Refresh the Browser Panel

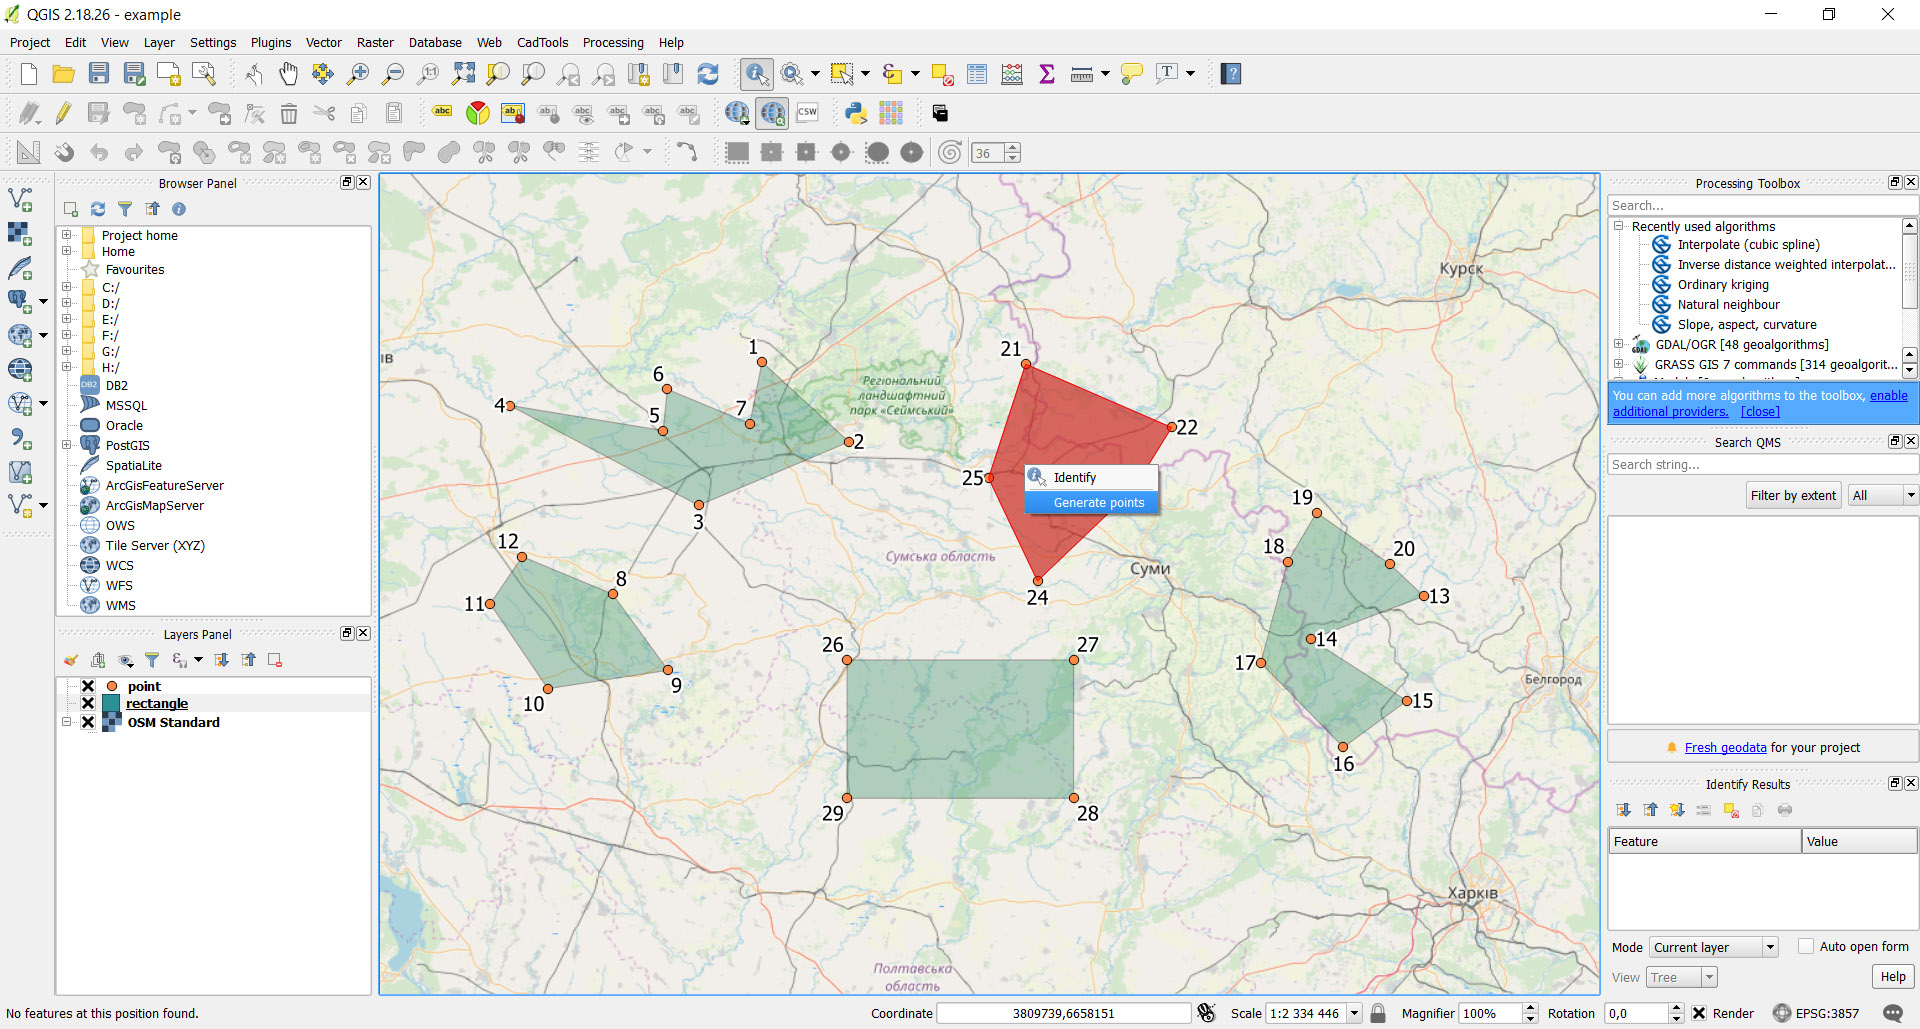pyautogui.click(x=98, y=209)
